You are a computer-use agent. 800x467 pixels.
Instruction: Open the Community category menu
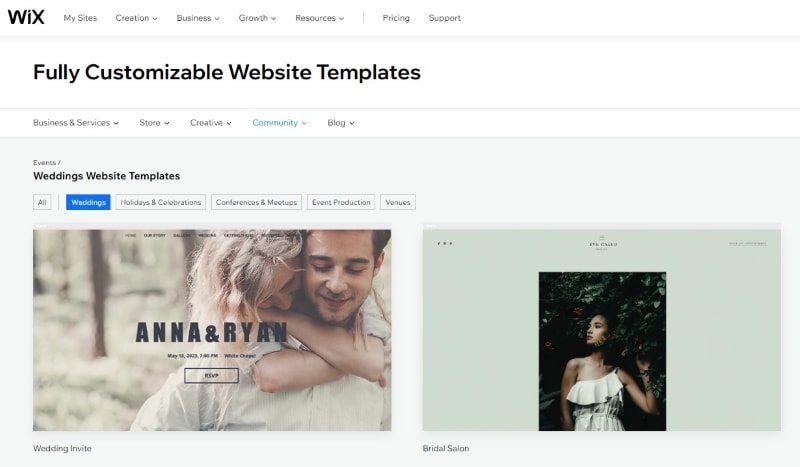(x=279, y=122)
